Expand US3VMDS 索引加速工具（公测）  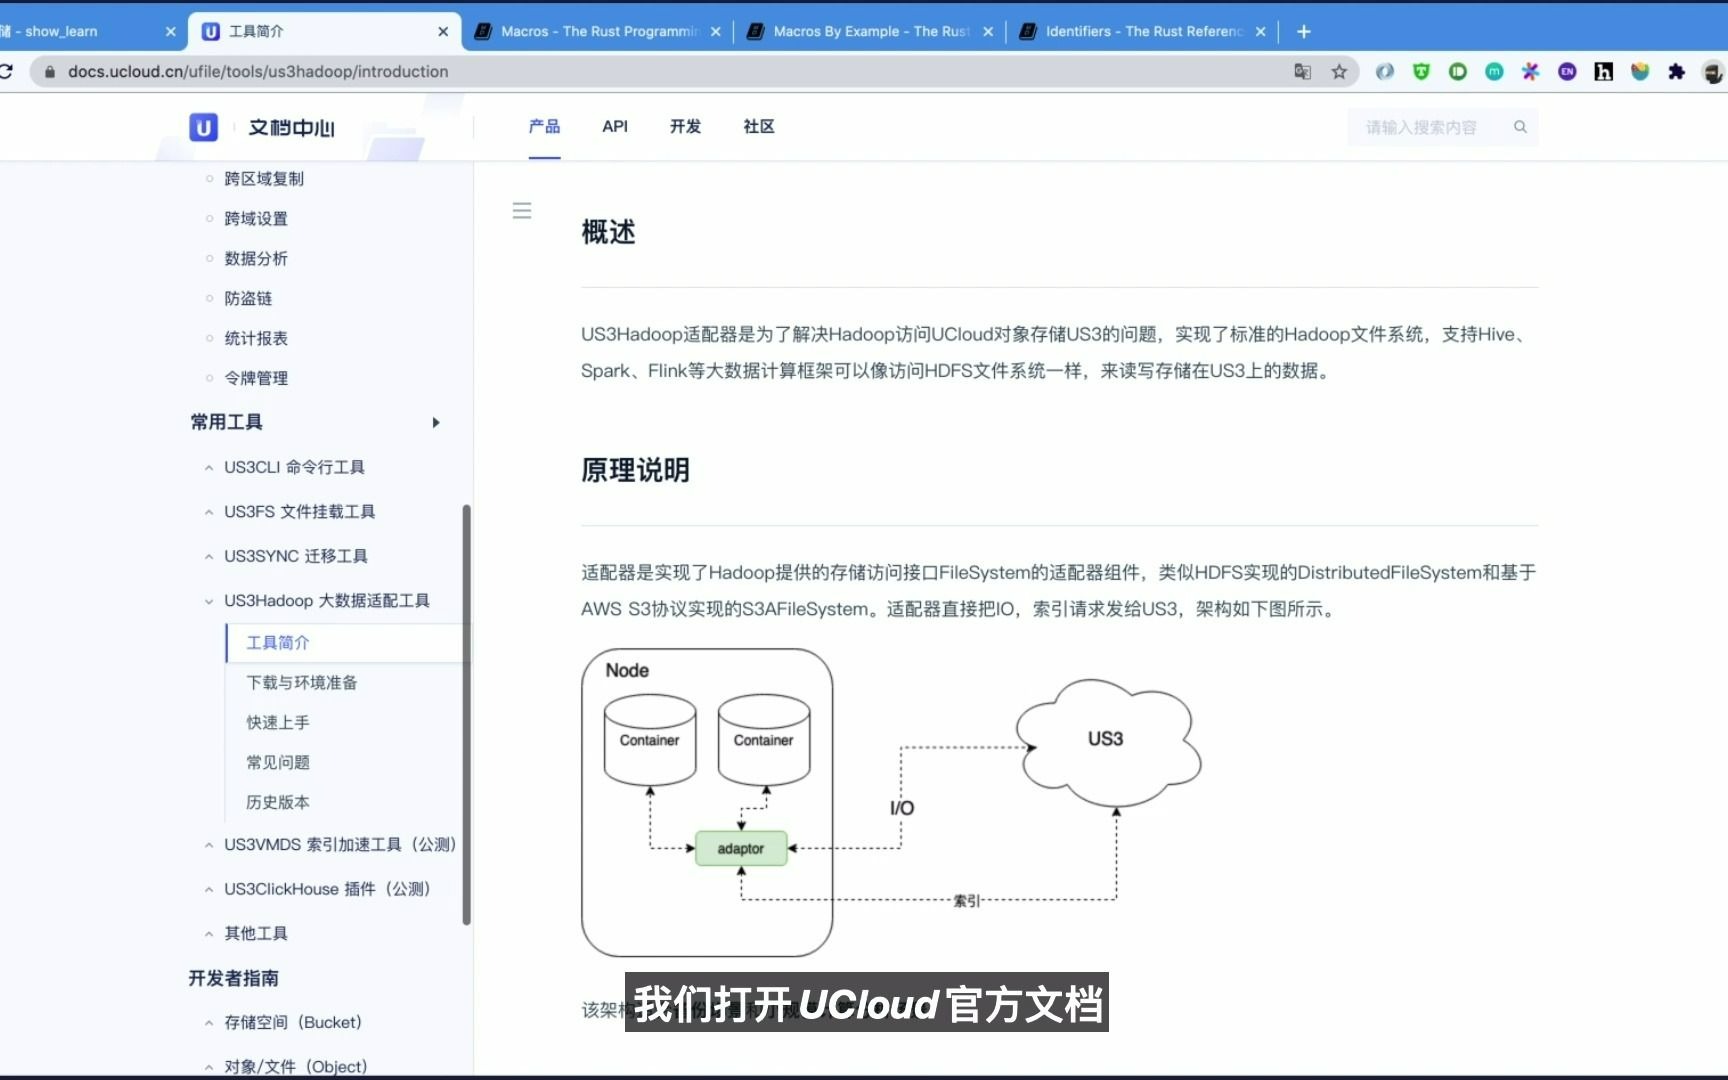339,845
